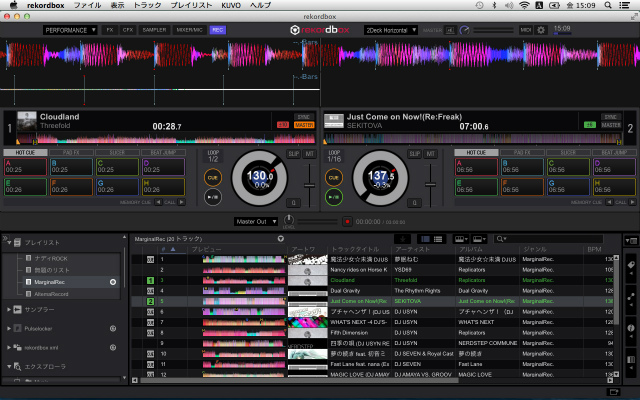
Task: Open the KUVO menu
Action: [231, 5]
